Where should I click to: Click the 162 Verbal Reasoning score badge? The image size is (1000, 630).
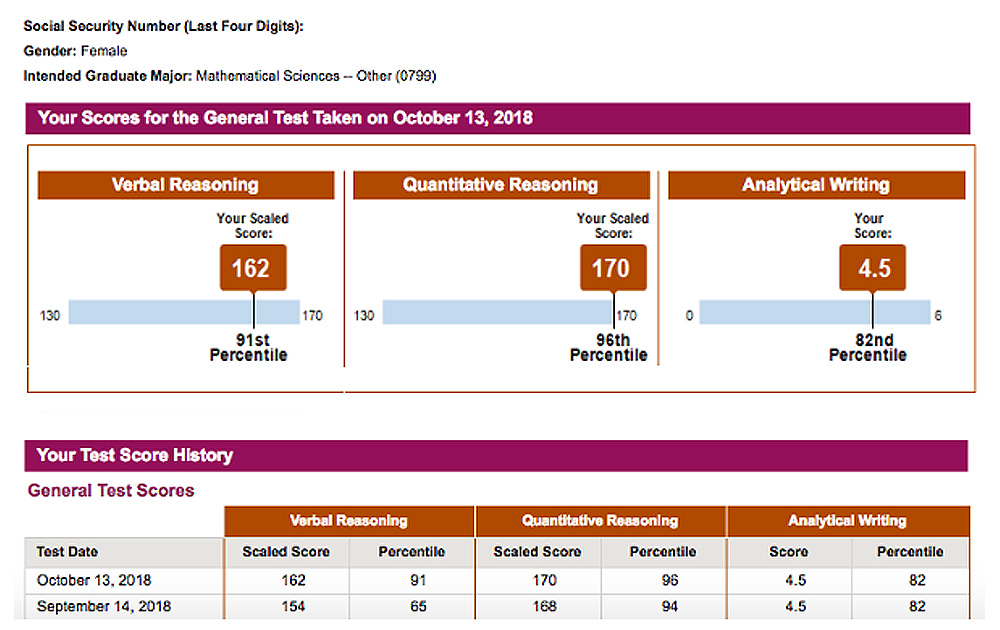tap(251, 268)
